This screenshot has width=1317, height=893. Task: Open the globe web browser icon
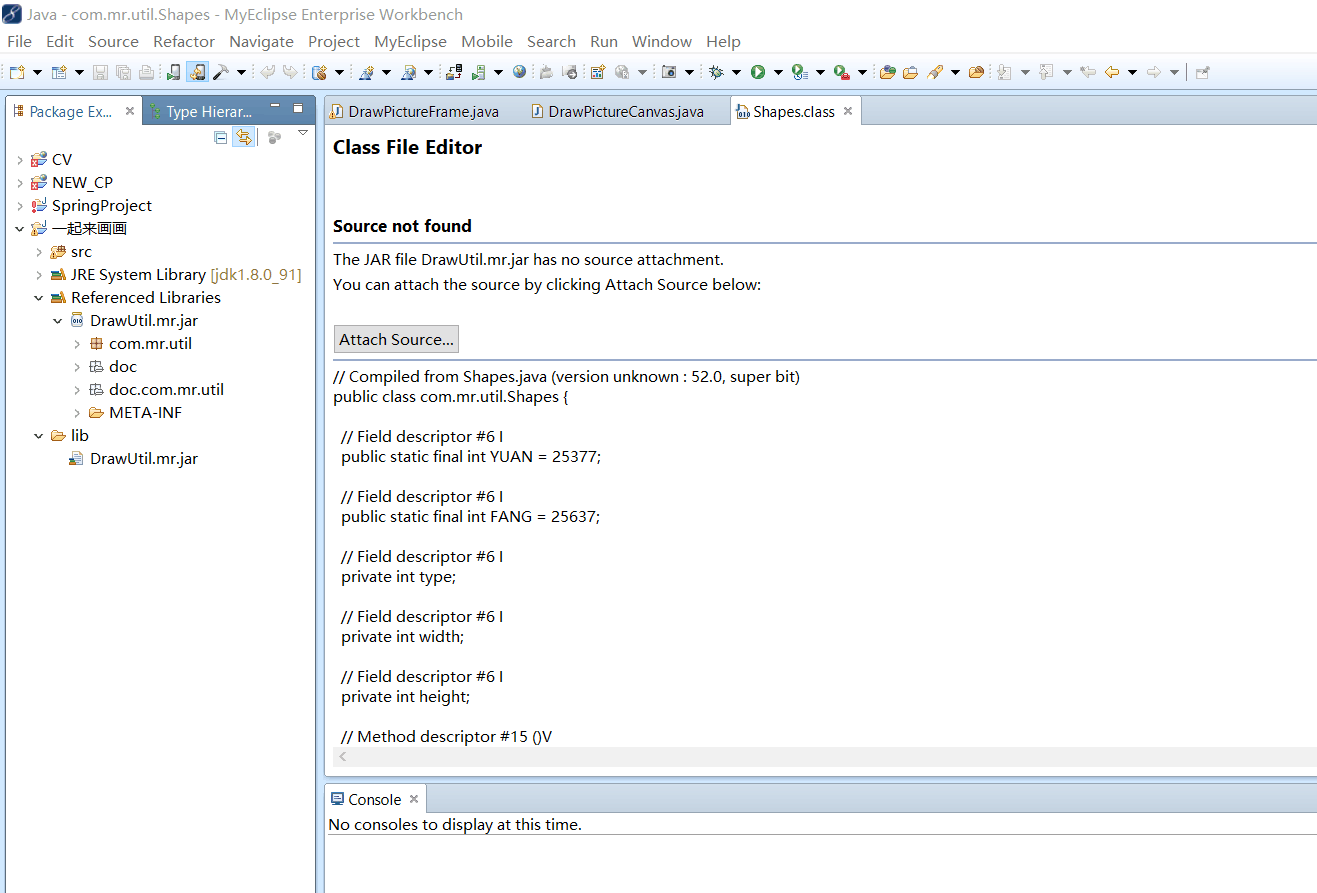(x=518, y=72)
